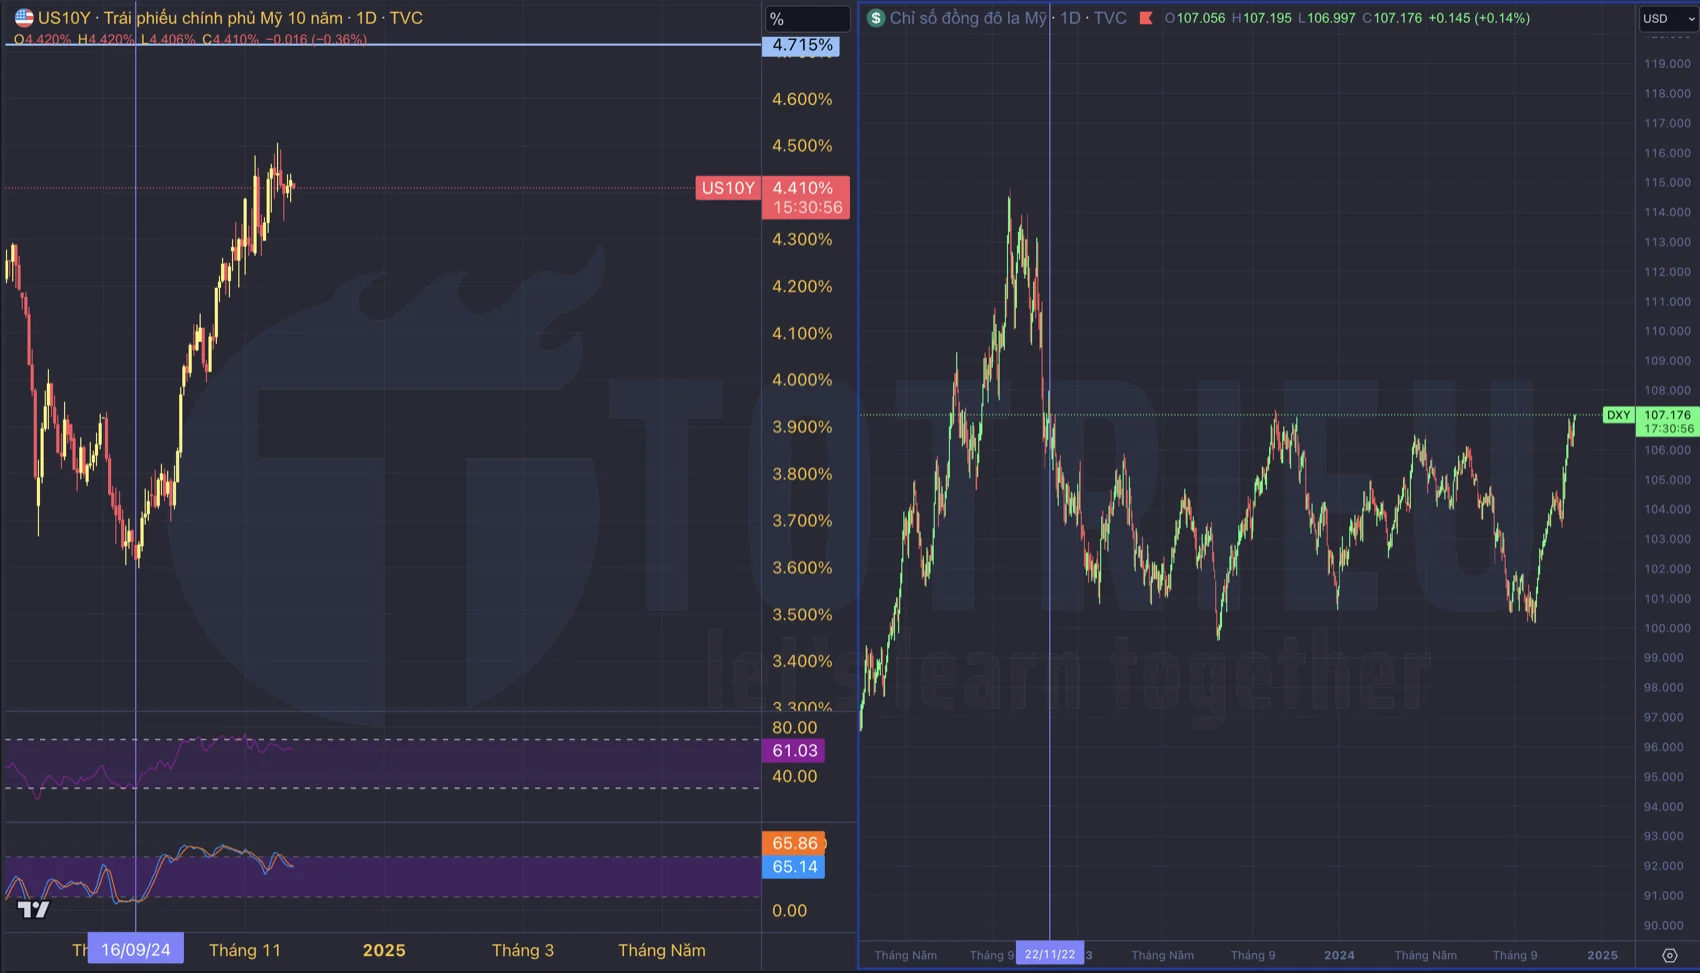Click the dollar sign icon of the DXY chart
This screenshot has width=1700, height=973.
(876, 18)
